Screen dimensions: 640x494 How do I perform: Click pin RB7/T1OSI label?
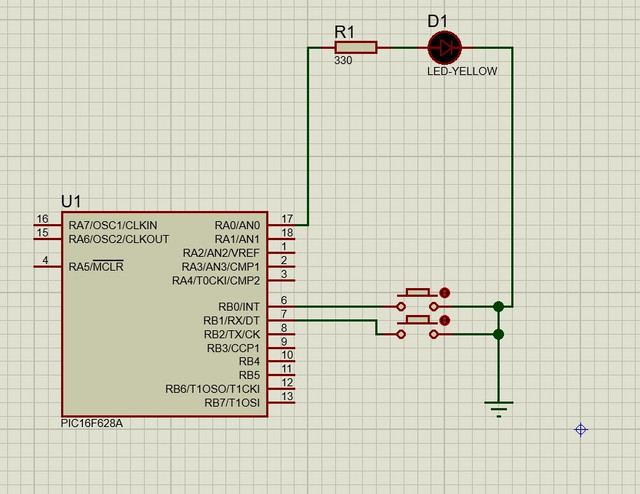click(232, 403)
